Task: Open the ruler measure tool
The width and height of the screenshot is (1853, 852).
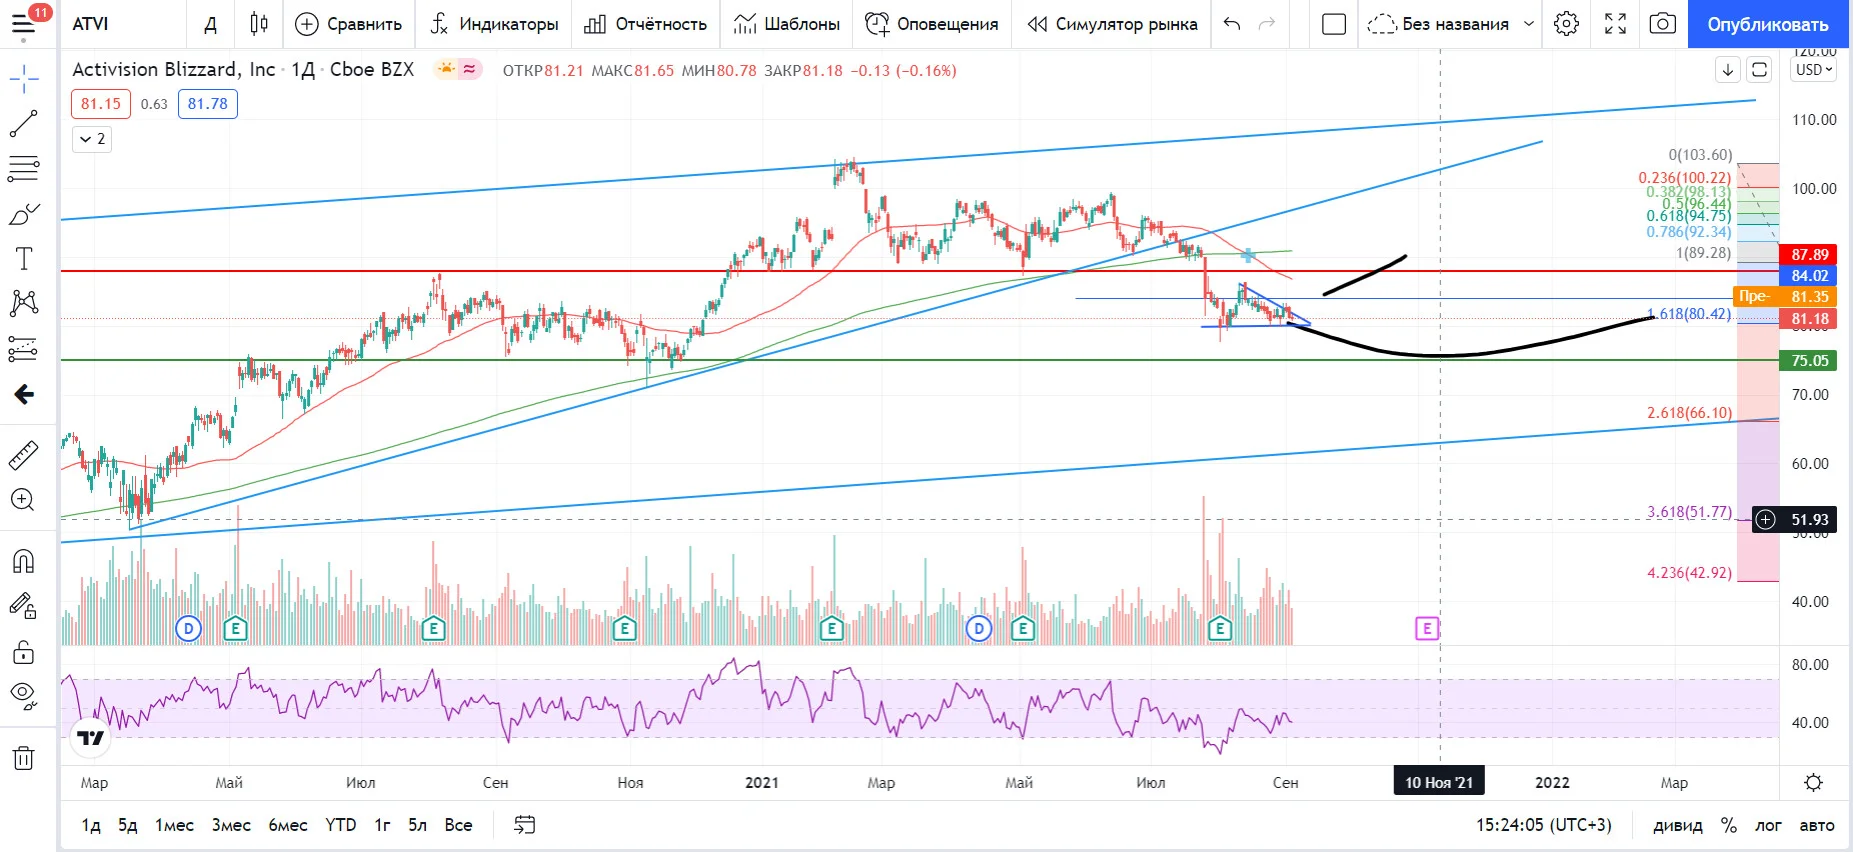Action: coord(23,456)
